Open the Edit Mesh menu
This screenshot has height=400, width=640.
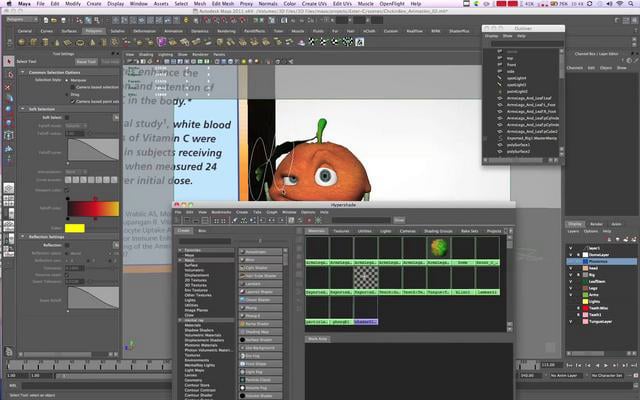223,4
